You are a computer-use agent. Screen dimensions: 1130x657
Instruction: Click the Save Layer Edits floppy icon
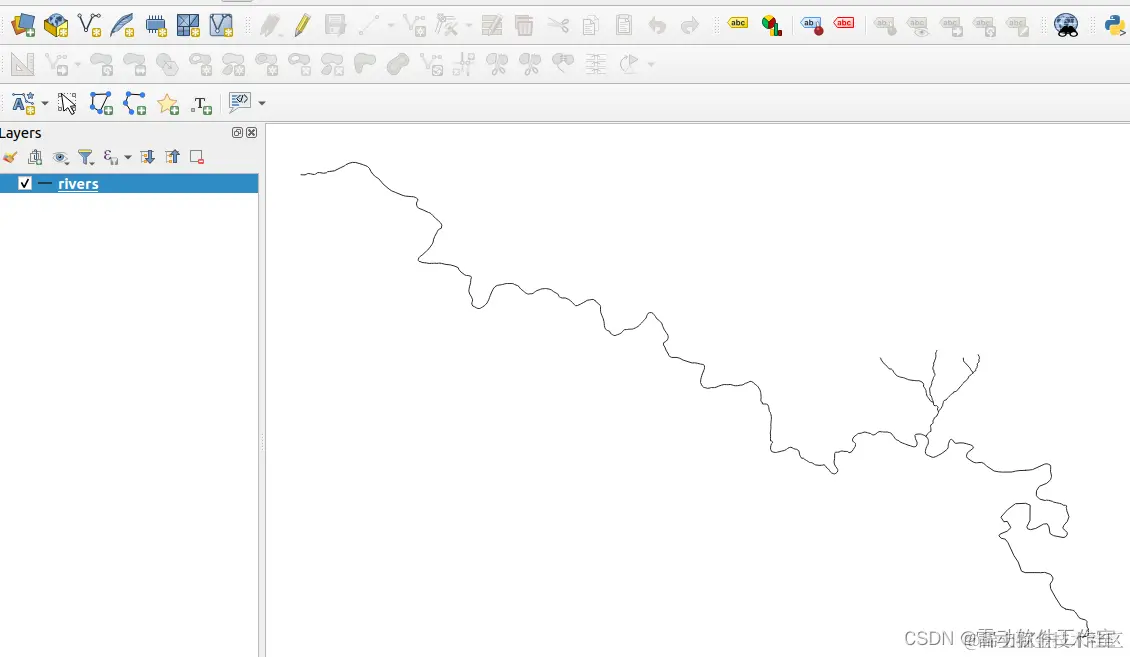pos(335,25)
